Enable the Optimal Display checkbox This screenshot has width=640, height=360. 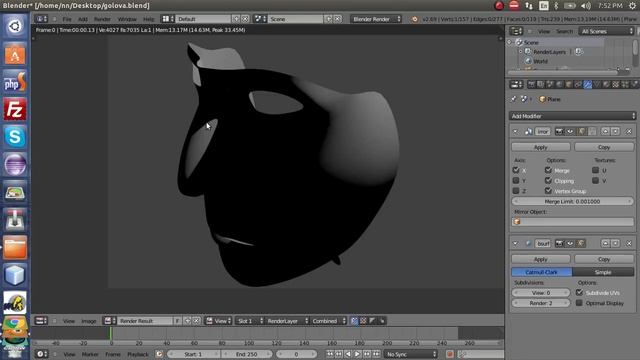[579, 303]
